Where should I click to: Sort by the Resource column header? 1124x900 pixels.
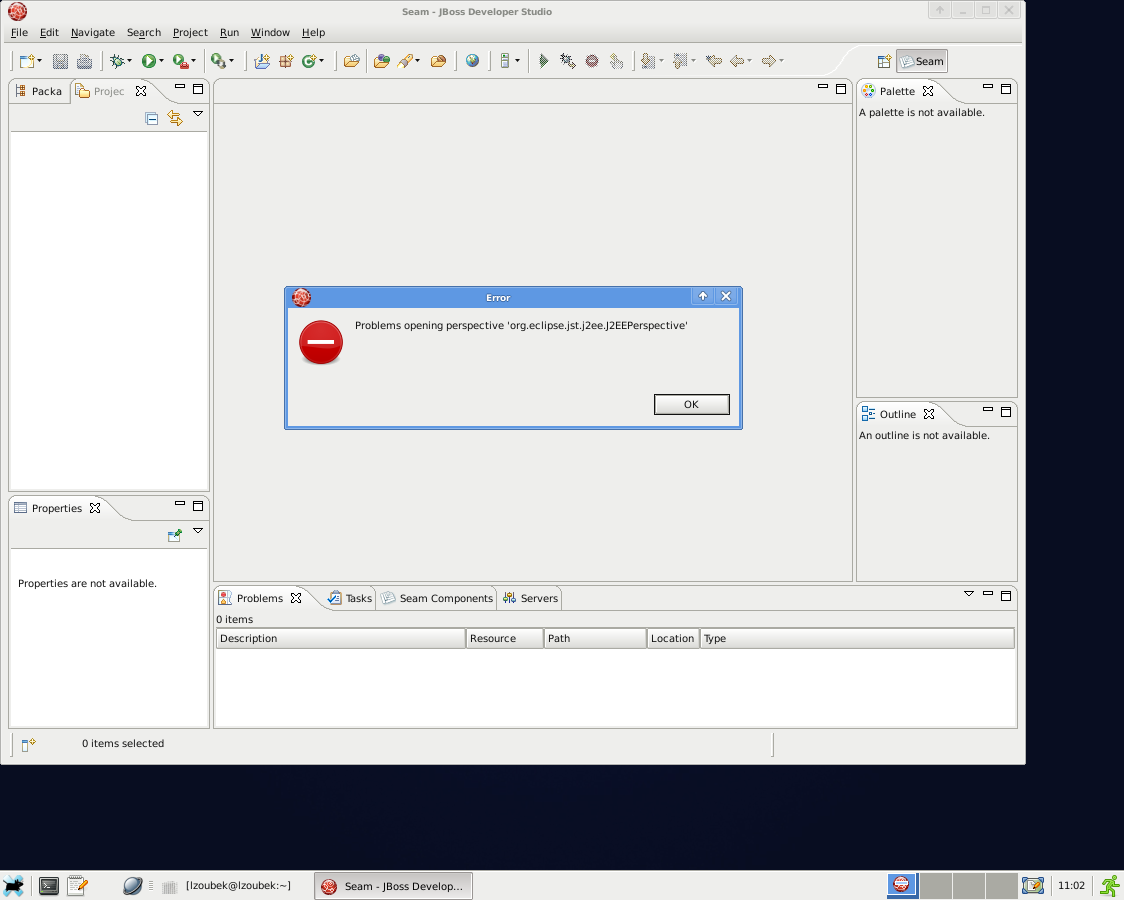tap(505, 638)
